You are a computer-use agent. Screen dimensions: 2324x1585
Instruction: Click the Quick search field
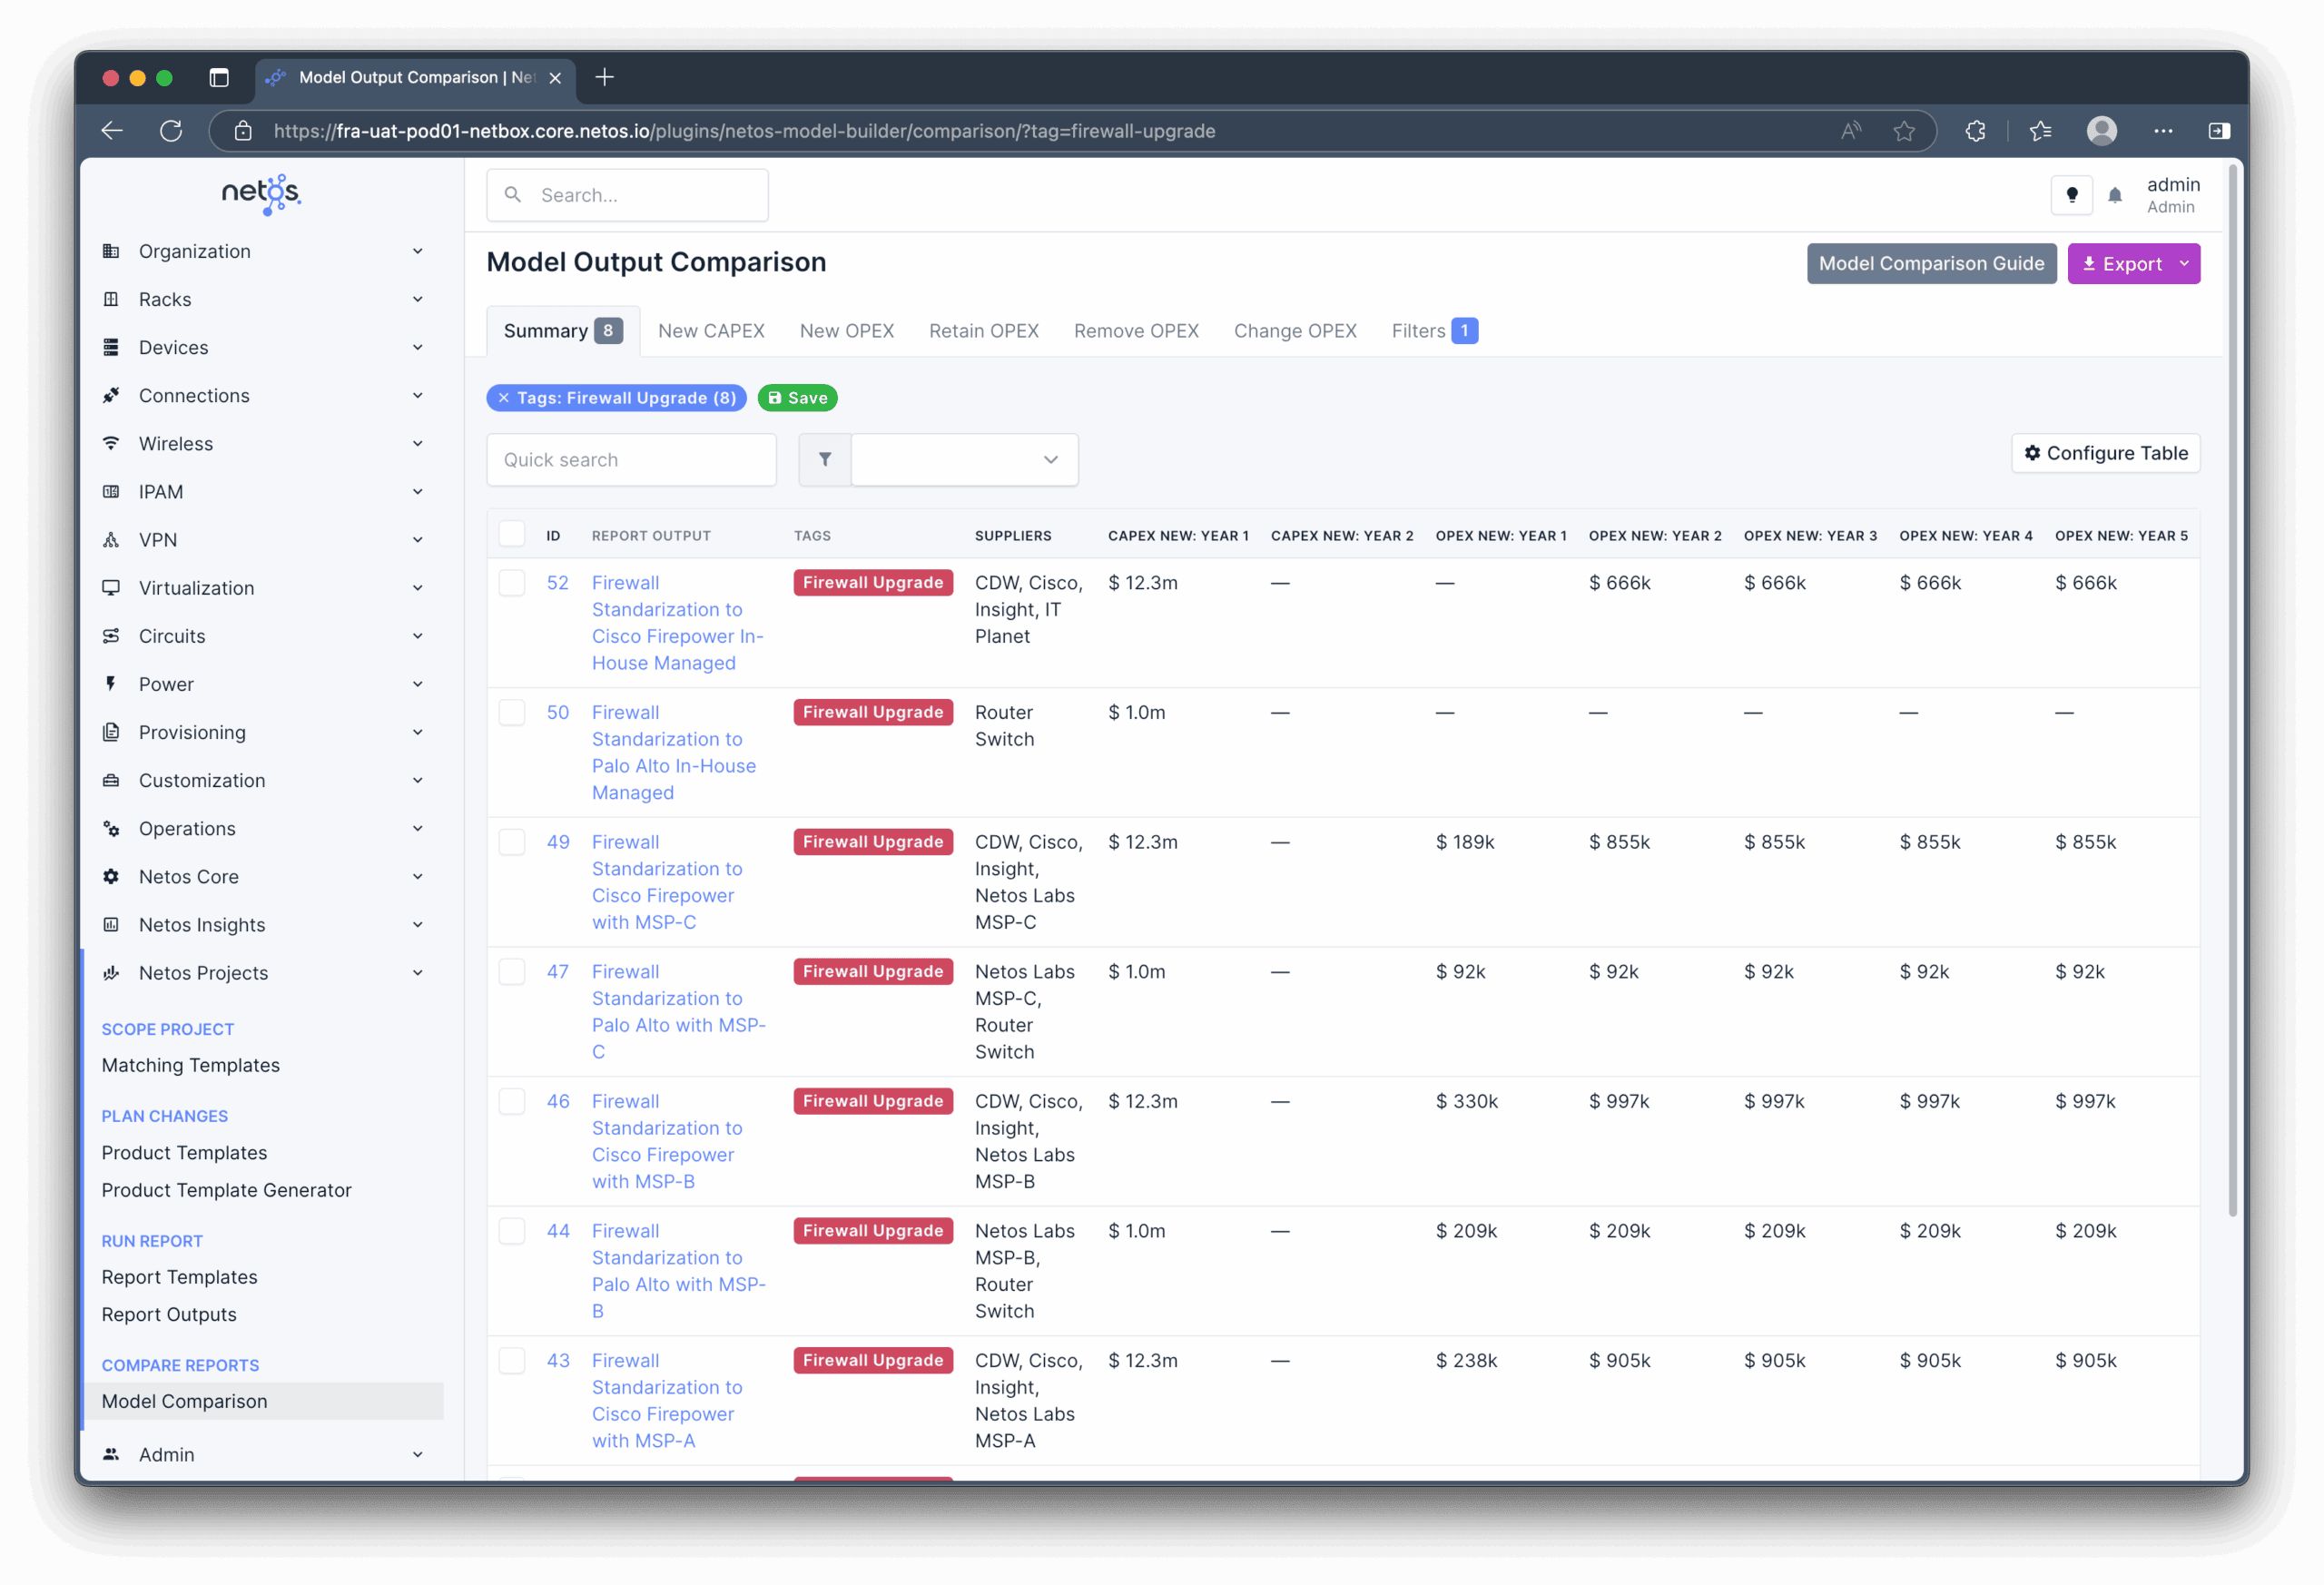click(631, 460)
